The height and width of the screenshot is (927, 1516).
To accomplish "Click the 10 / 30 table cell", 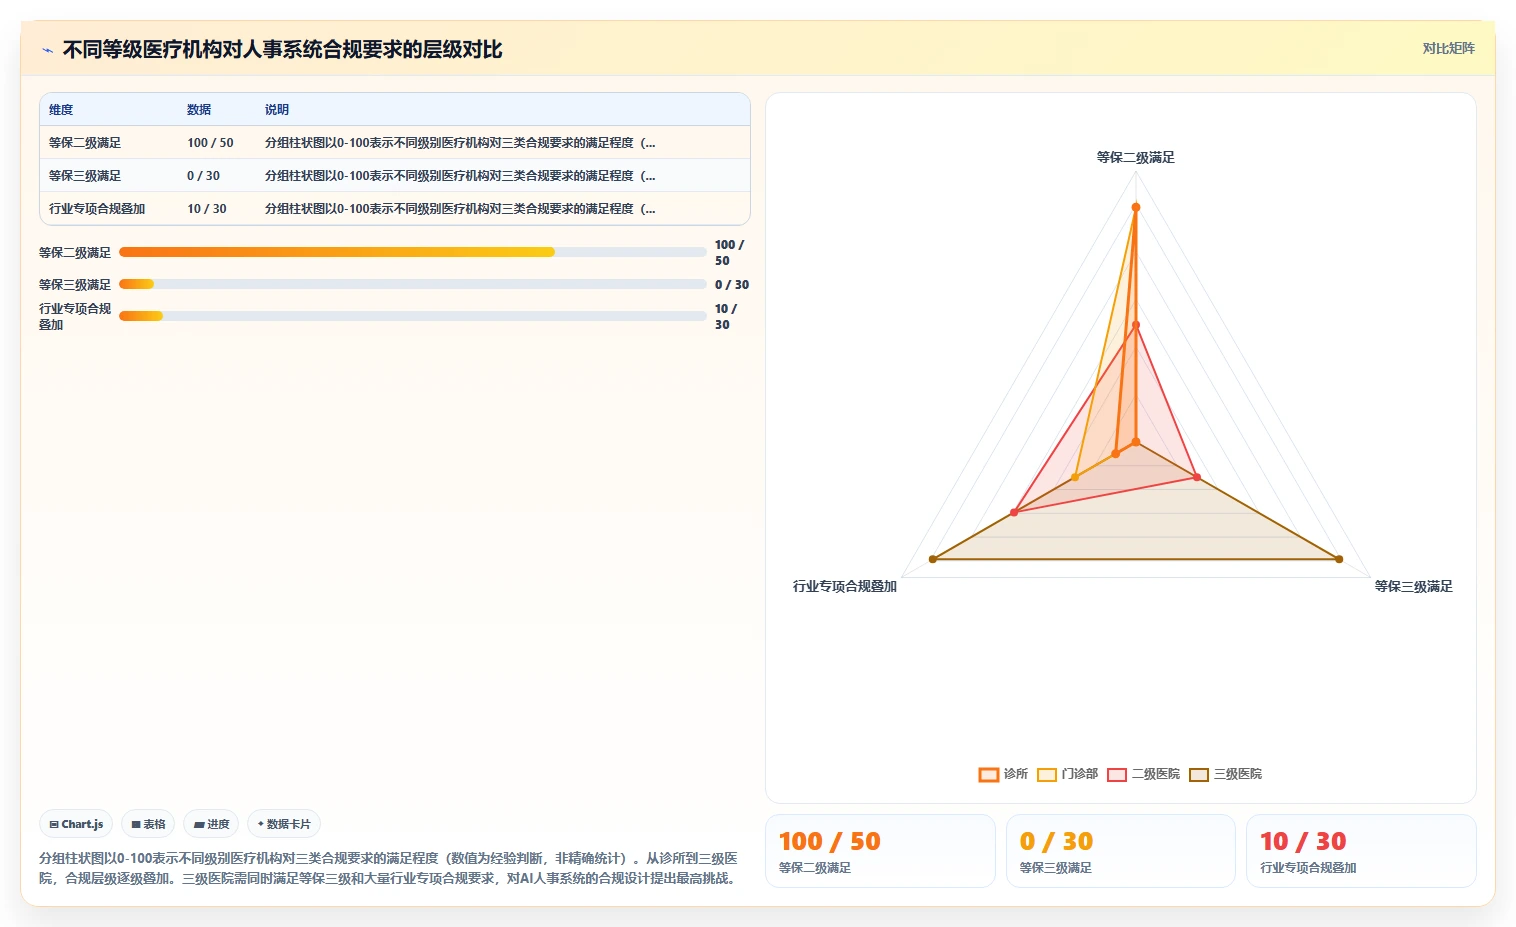I will pos(207,209).
